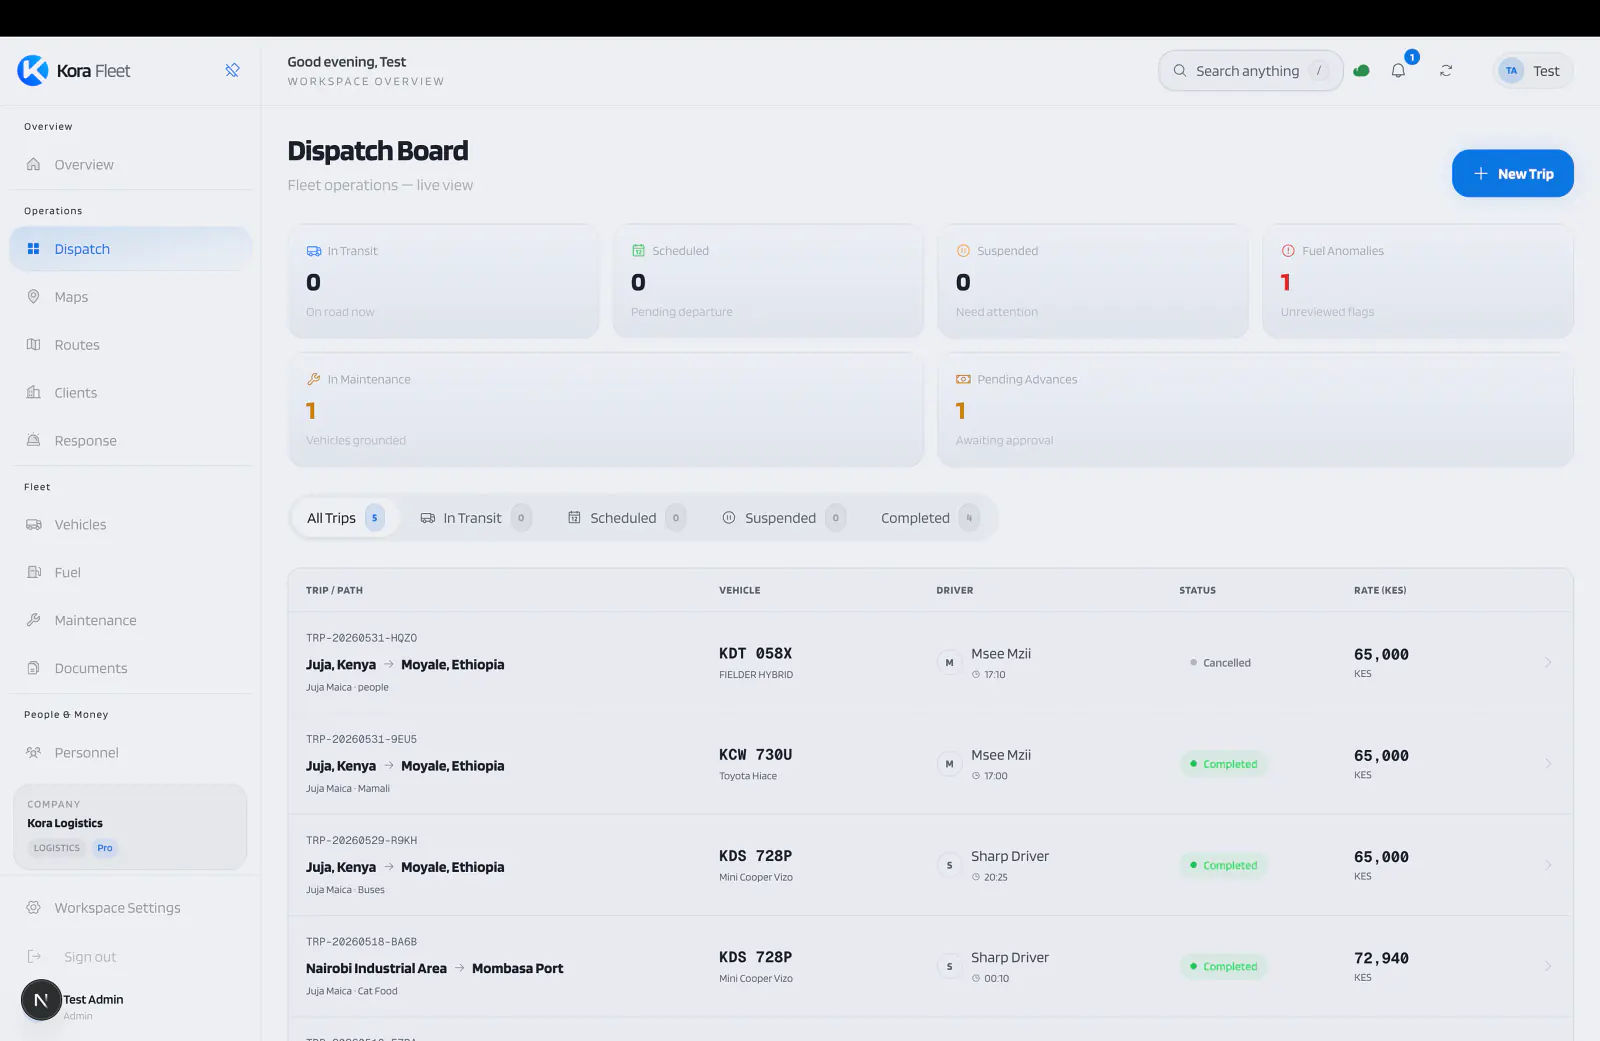The height and width of the screenshot is (1041, 1600).
Task: Click the Maps pin icon
Action: (33, 297)
